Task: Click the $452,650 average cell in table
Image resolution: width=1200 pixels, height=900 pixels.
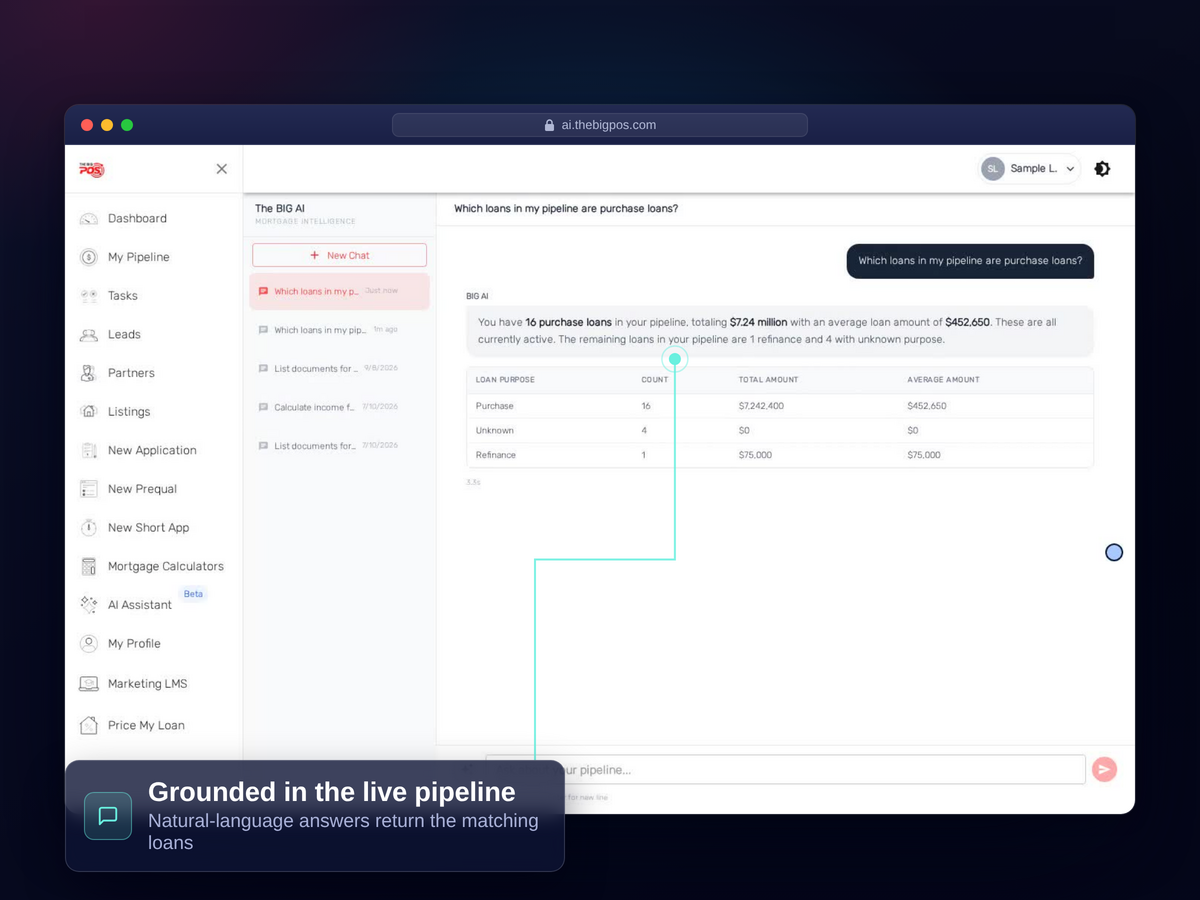Action: (x=927, y=406)
